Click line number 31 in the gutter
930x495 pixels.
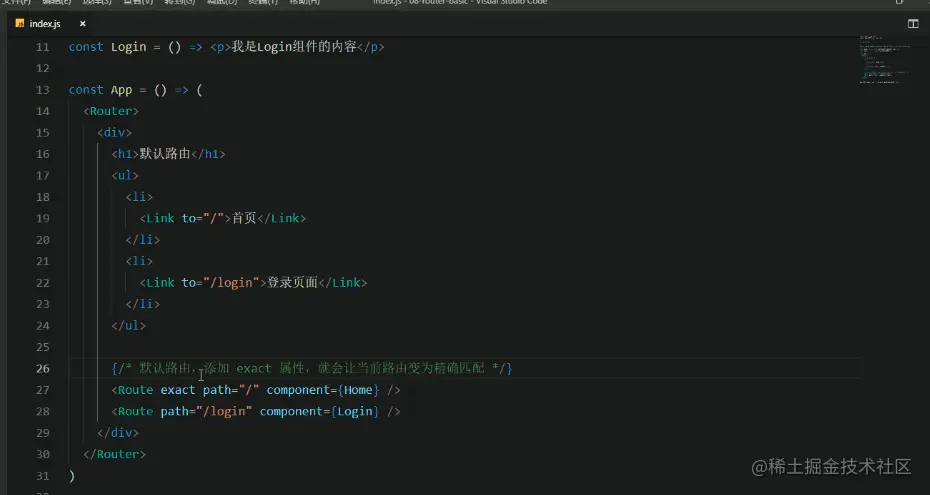43,475
